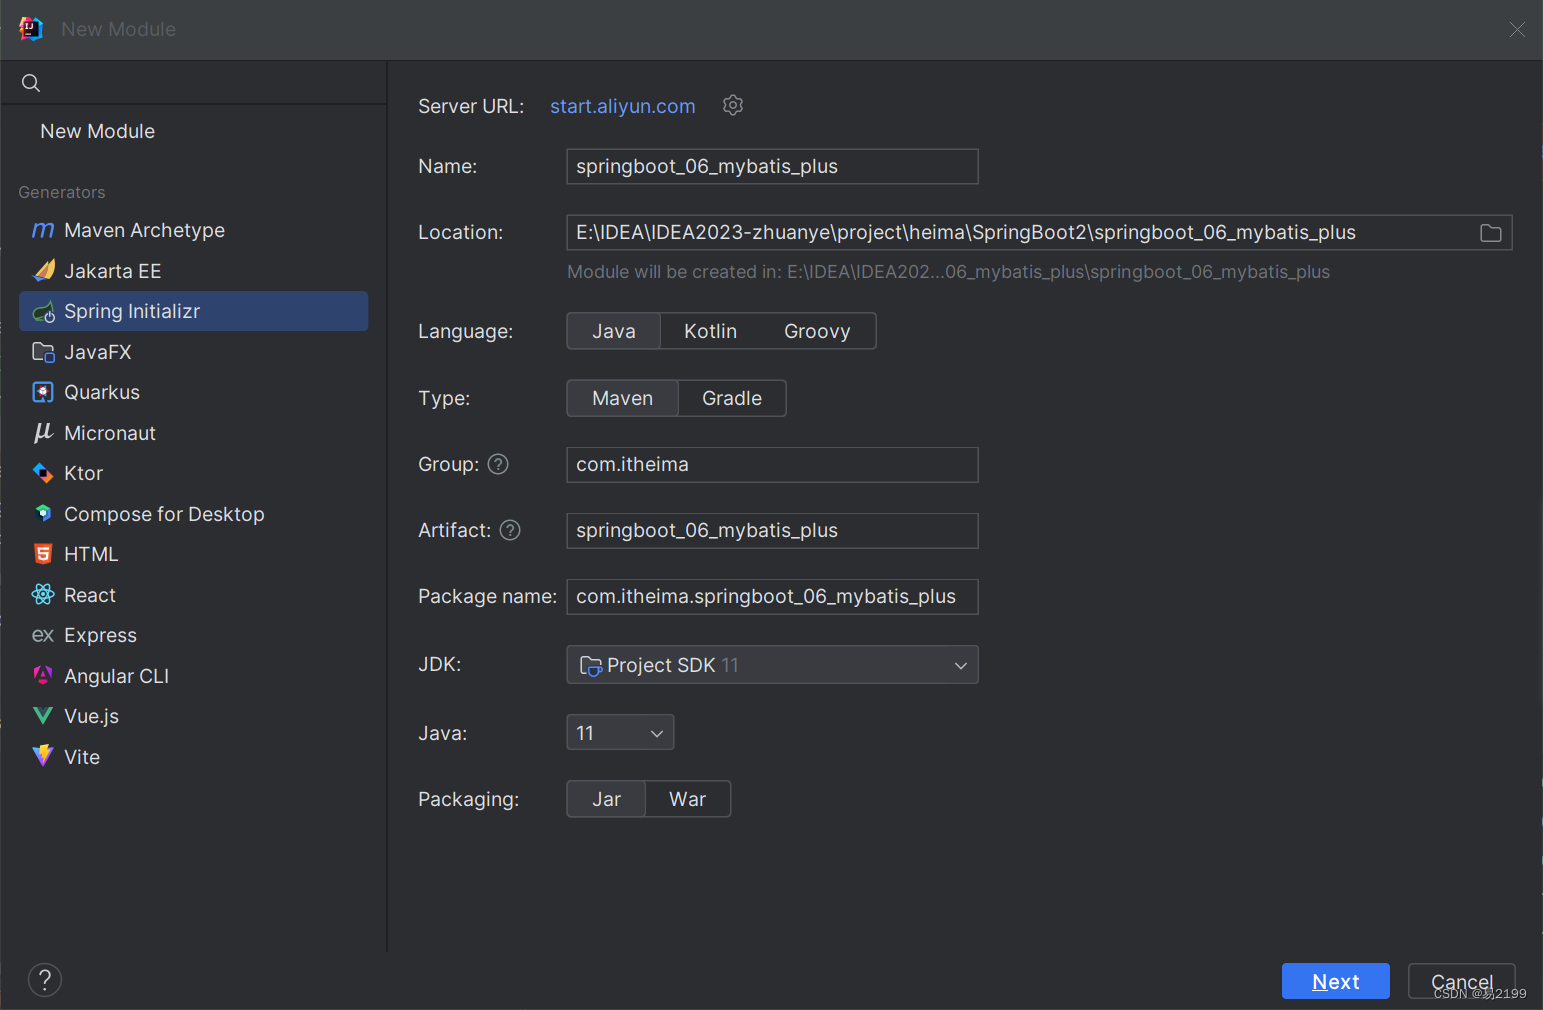This screenshot has width=1543, height=1010.
Task: Click the Micronaut mu icon
Action: point(43,433)
